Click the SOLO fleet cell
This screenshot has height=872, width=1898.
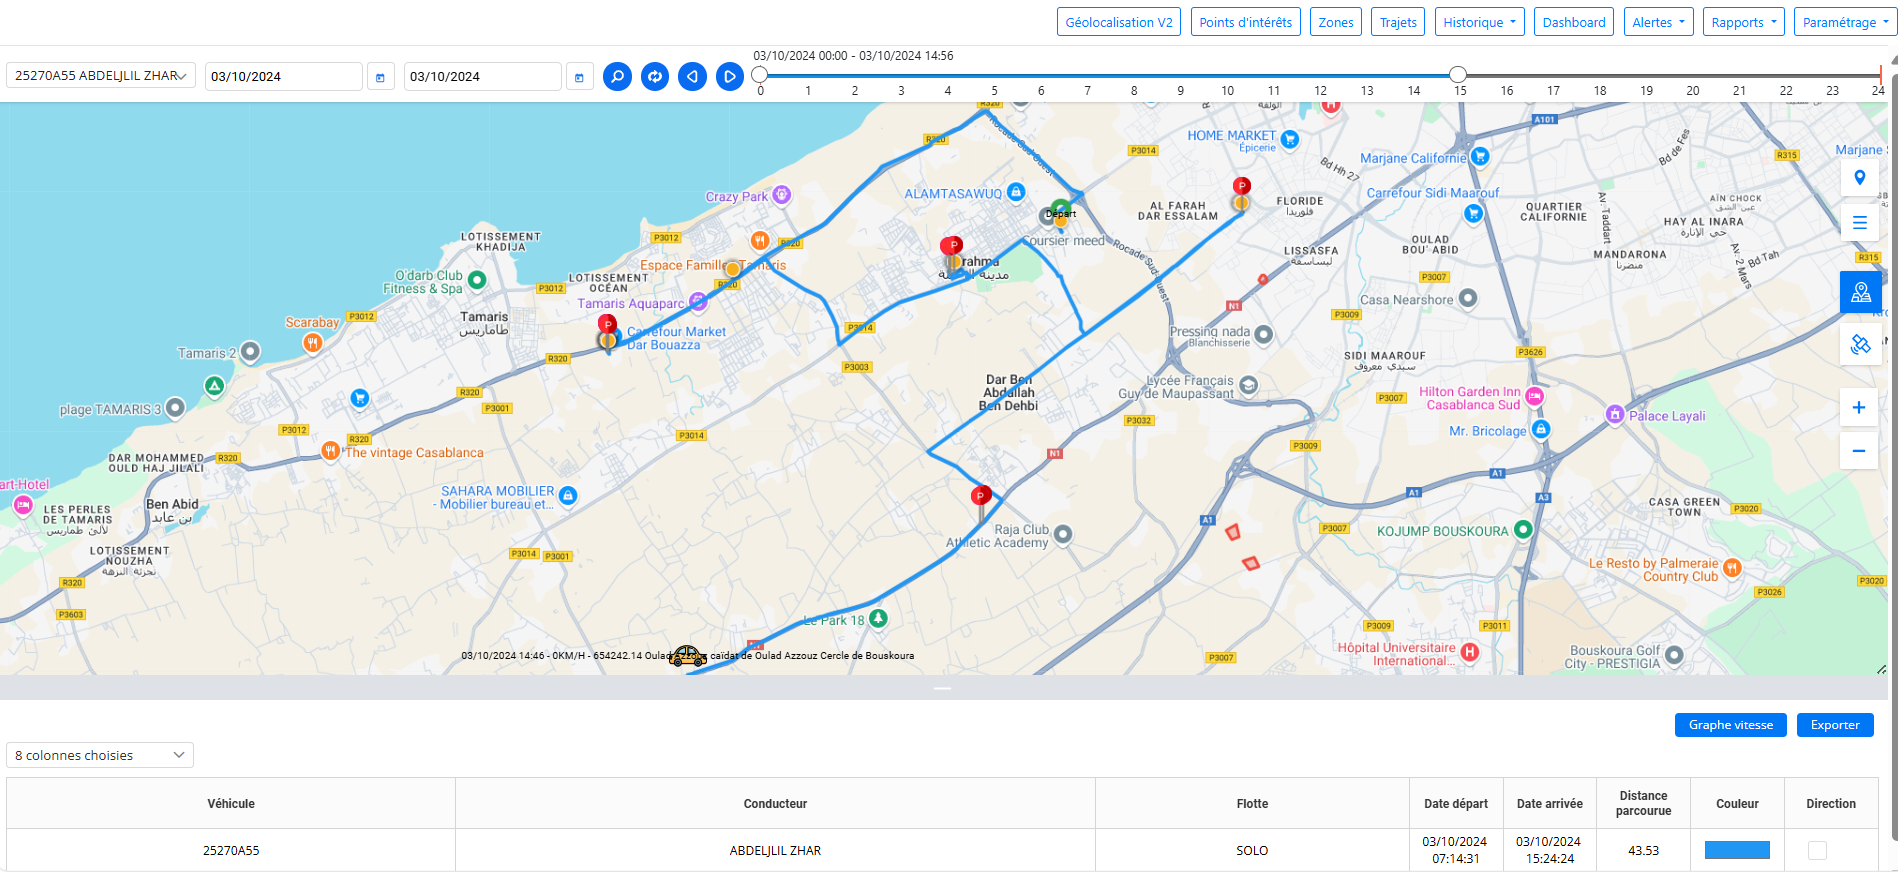point(1252,851)
